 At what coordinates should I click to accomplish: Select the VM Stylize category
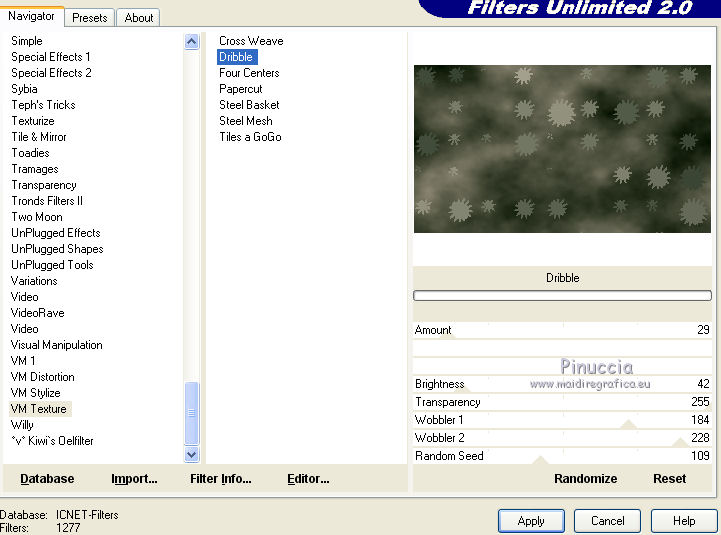pos(35,393)
